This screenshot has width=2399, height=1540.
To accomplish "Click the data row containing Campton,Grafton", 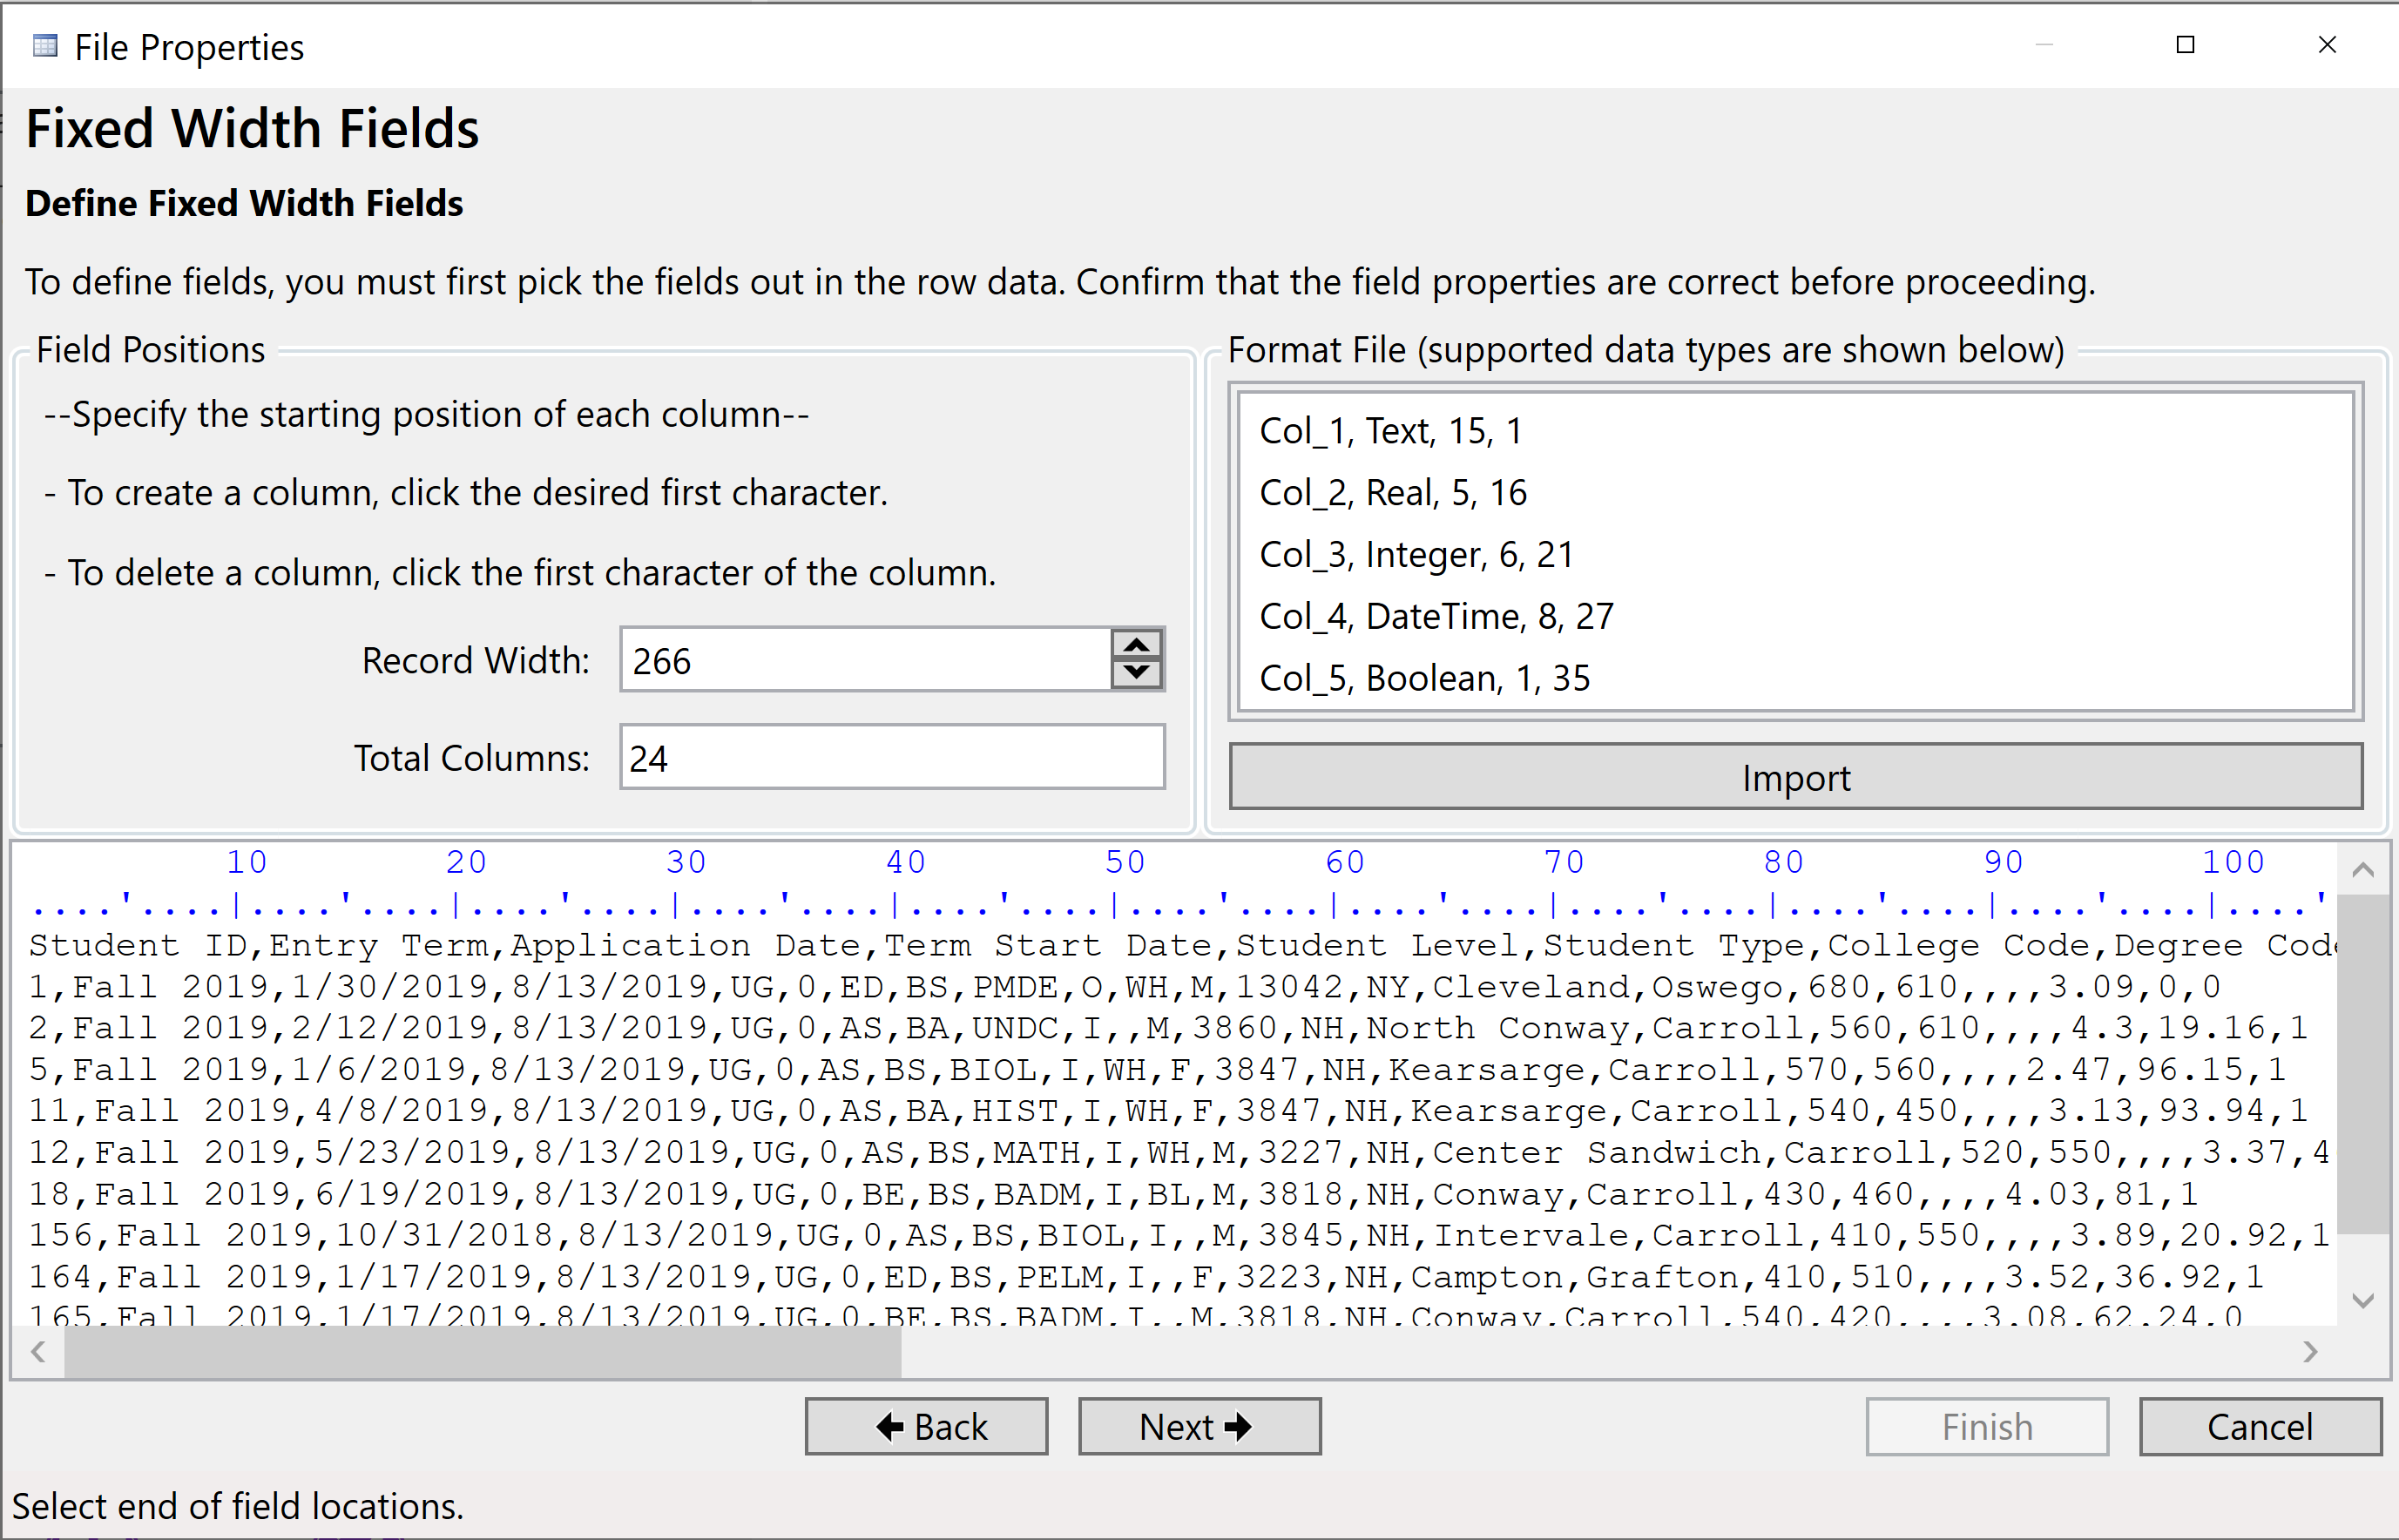I will point(1146,1277).
